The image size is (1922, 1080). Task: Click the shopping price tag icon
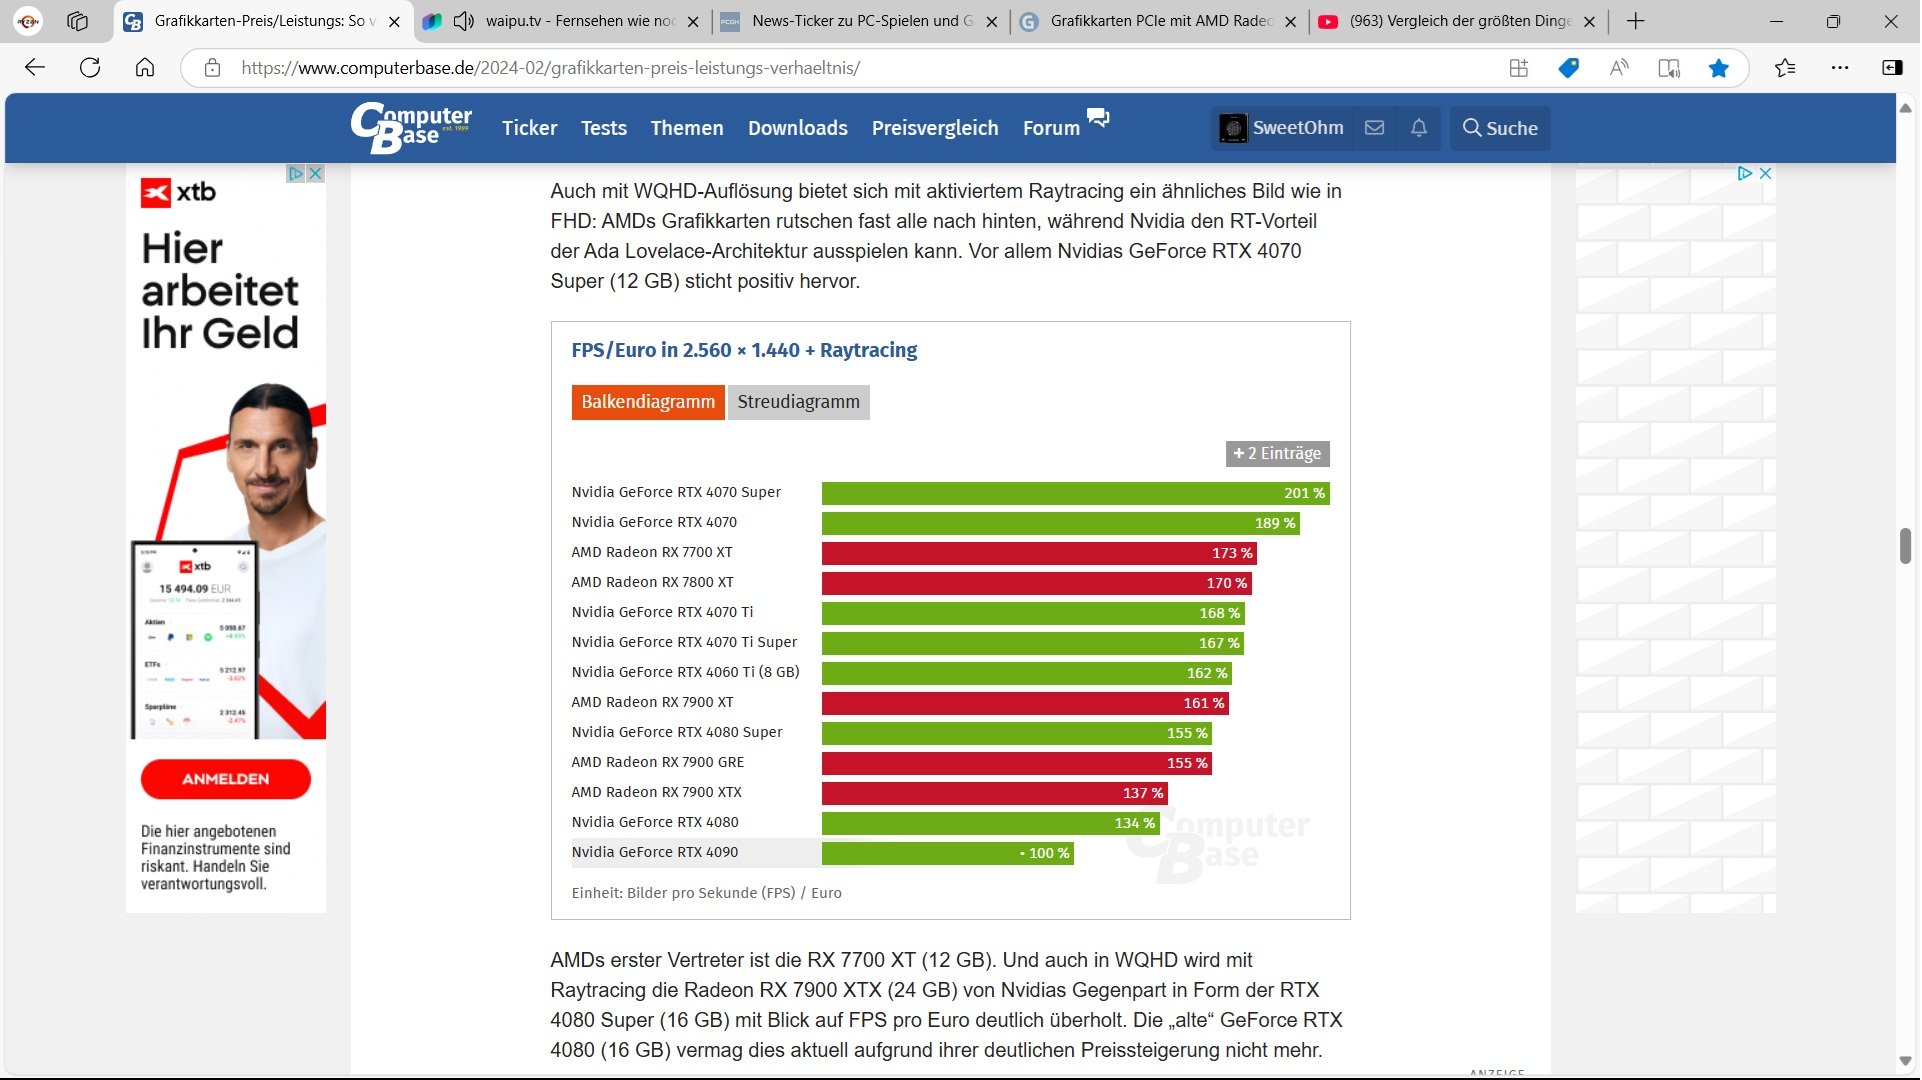point(1569,68)
